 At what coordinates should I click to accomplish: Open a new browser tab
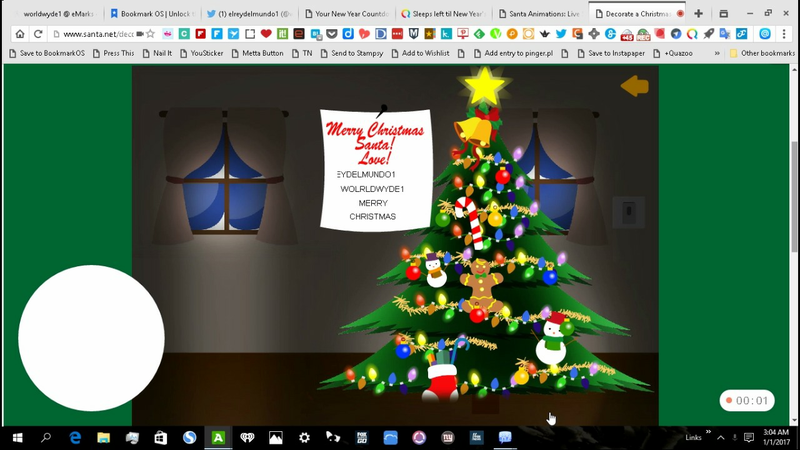tap(698, 14)
